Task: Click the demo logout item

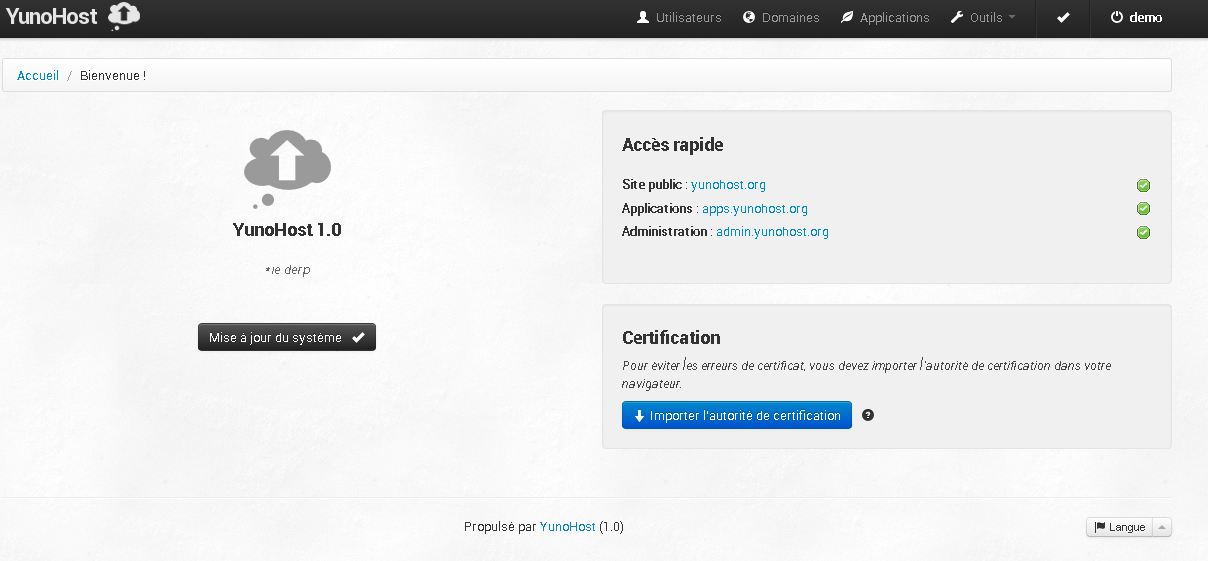Action: [1136, 18]
